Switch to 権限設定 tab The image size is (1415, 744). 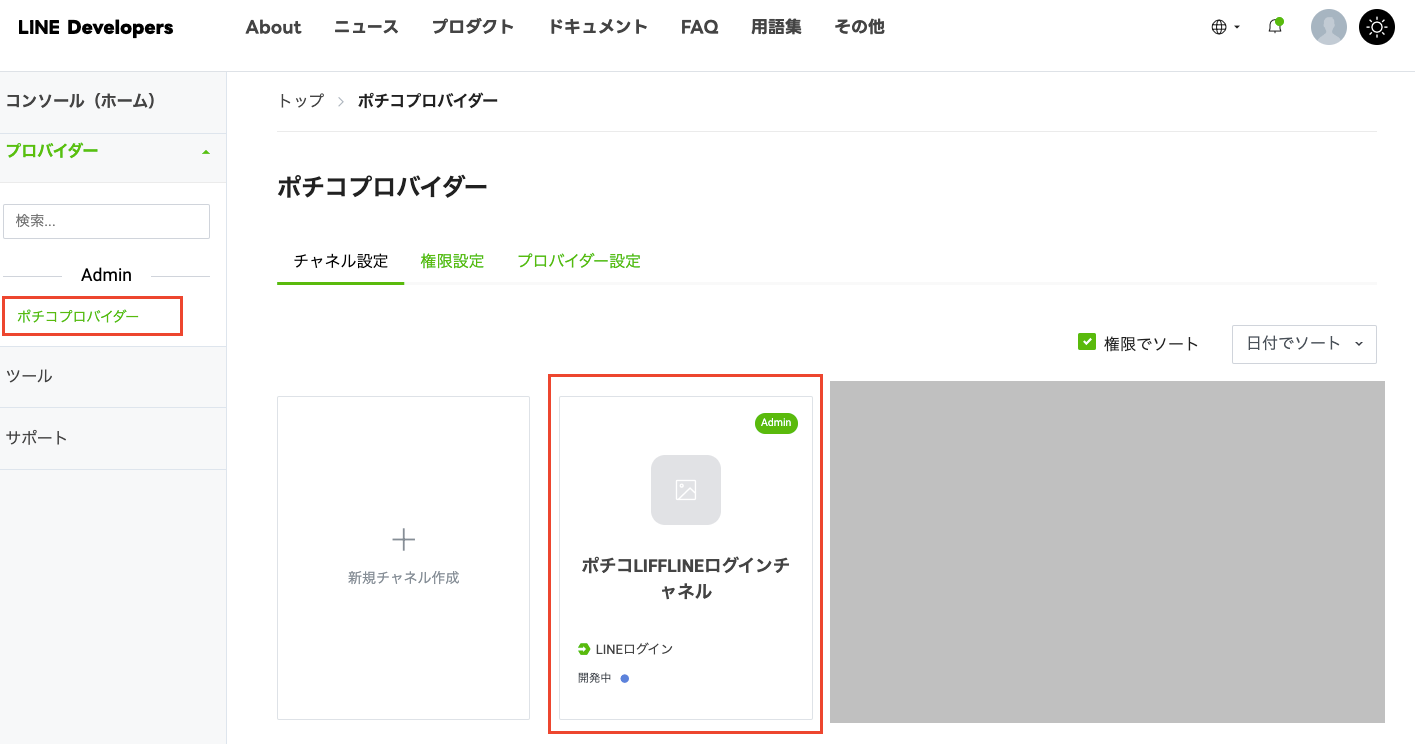(452, 261)
